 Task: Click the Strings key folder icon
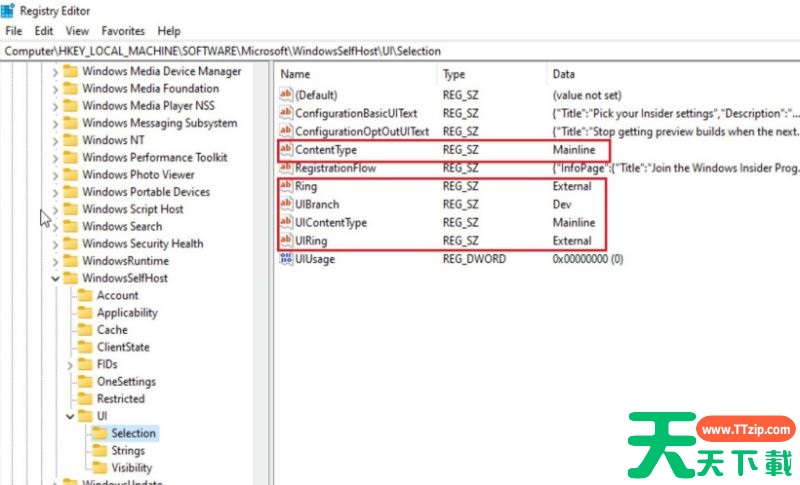click(x=99, y=450)
